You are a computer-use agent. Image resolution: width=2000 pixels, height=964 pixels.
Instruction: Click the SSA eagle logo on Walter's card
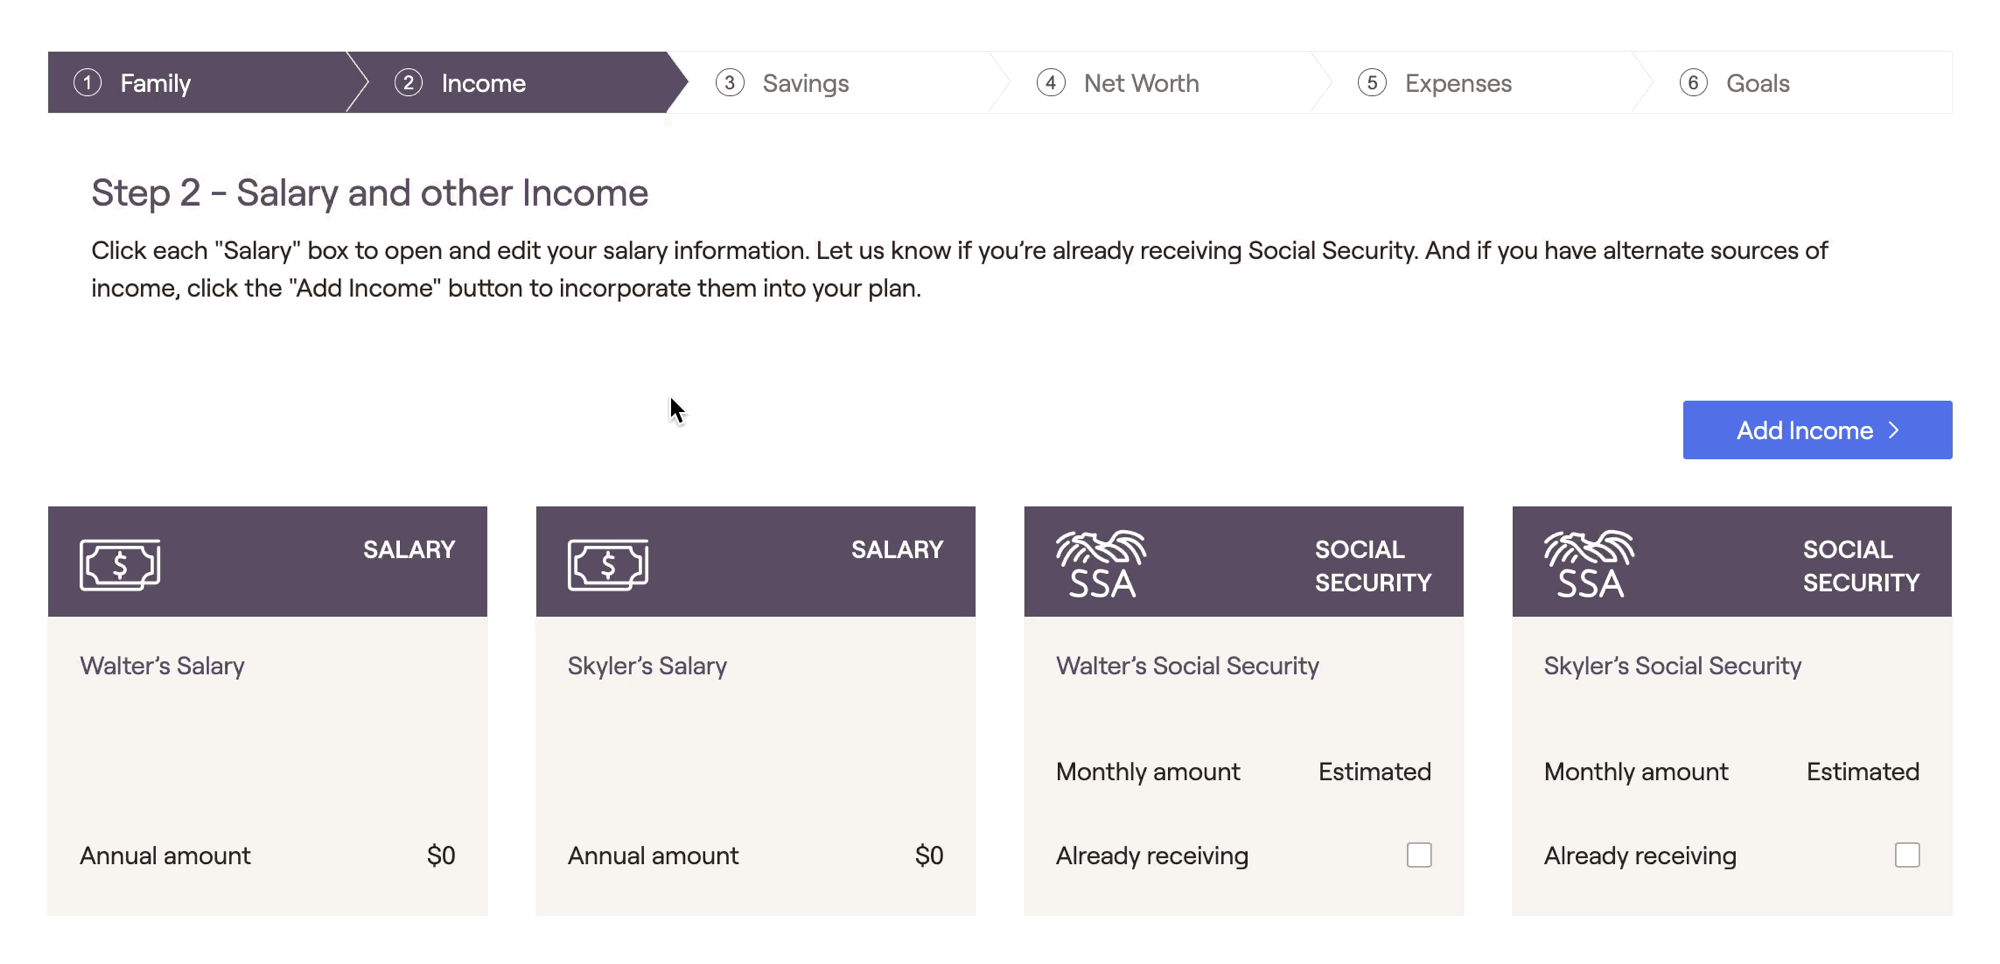[1101, 564]
